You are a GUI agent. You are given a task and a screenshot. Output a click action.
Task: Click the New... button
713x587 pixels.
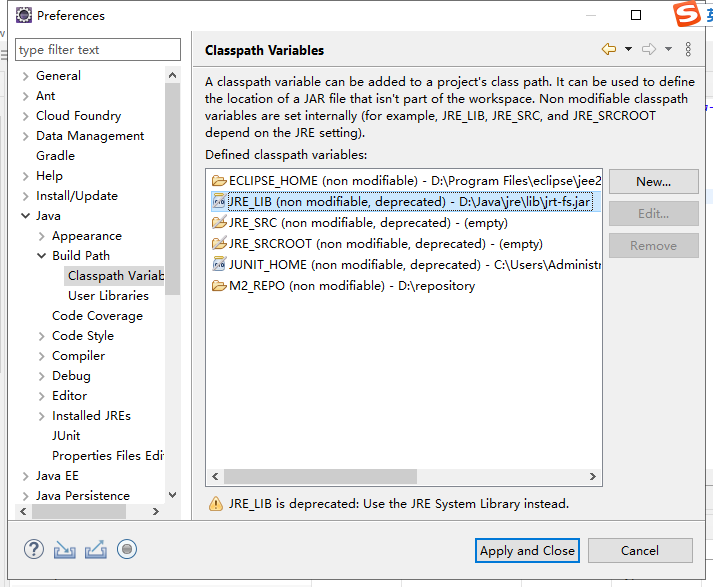pyautogui.click(x=653, y=182)
